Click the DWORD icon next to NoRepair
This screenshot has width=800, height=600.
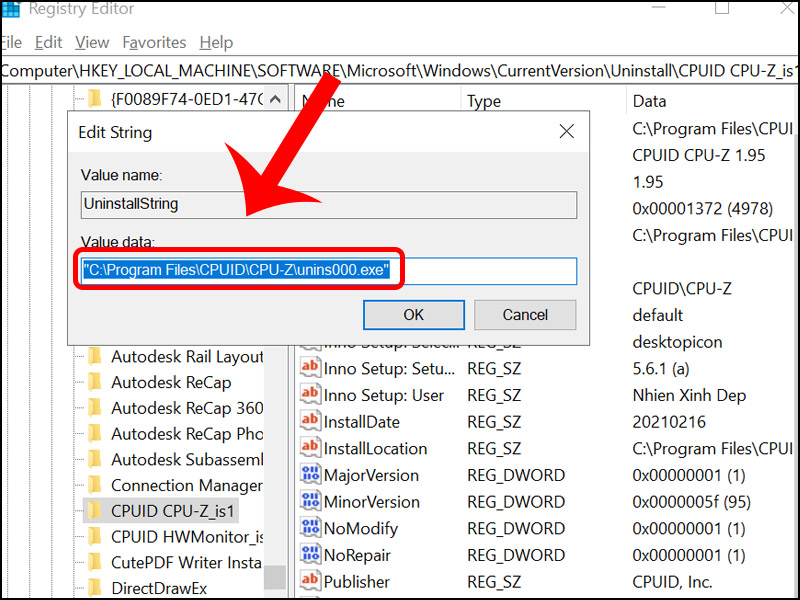pyautogui.click(x=310, y=554)
